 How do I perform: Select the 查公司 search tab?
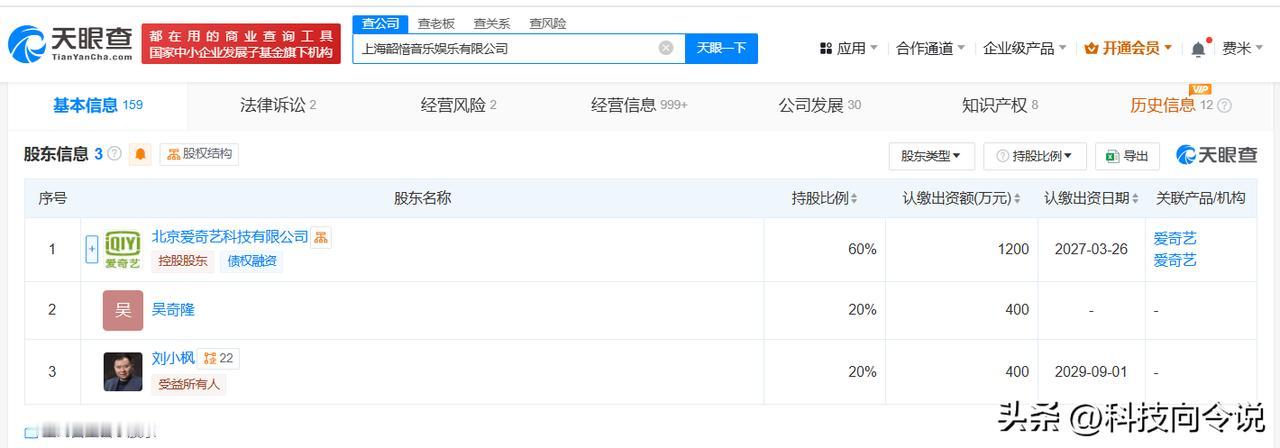[381, 23]
